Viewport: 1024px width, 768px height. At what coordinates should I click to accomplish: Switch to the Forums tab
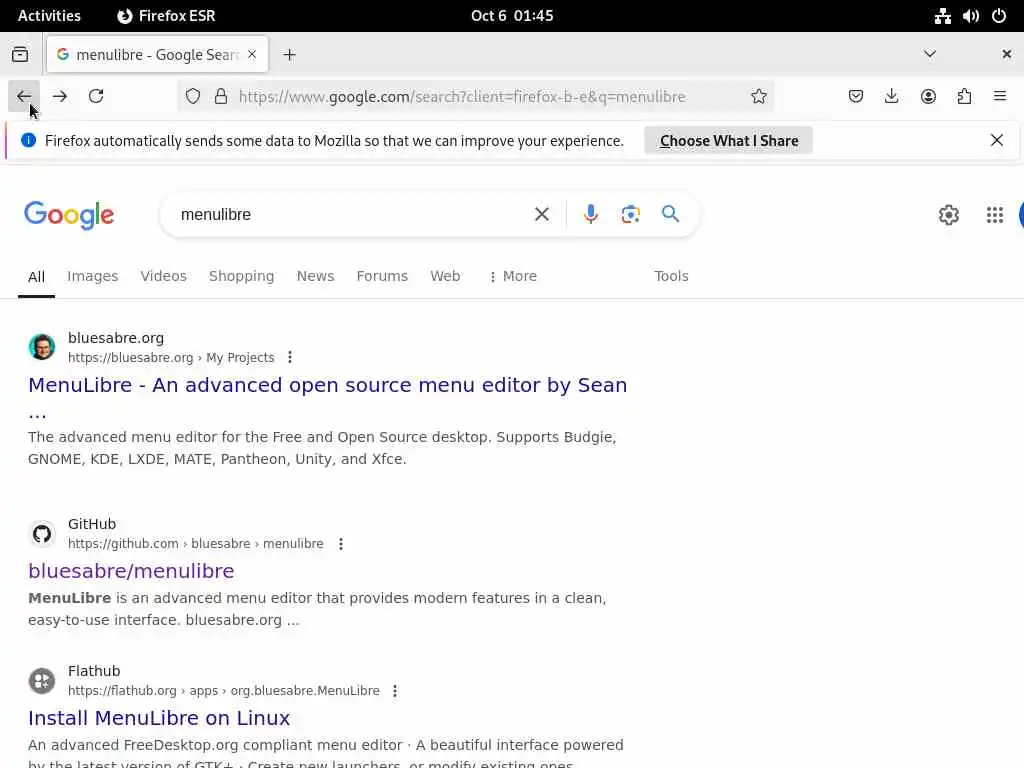[x=382, y=276]
